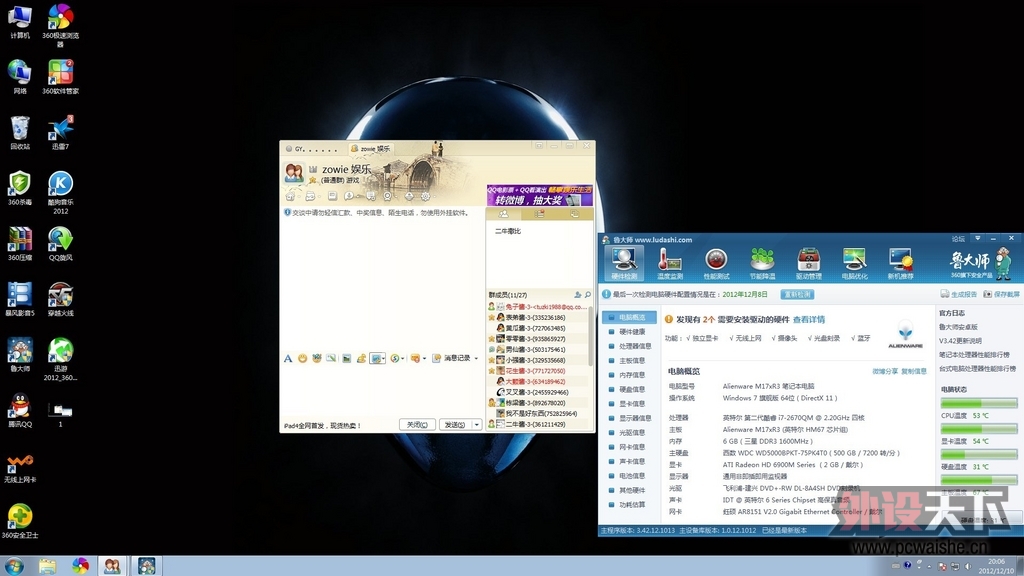The height and width of the screenshot is (576, 1024).
Task: Open 电脑优化 monitor icon
Action: [x=854, y=263]
